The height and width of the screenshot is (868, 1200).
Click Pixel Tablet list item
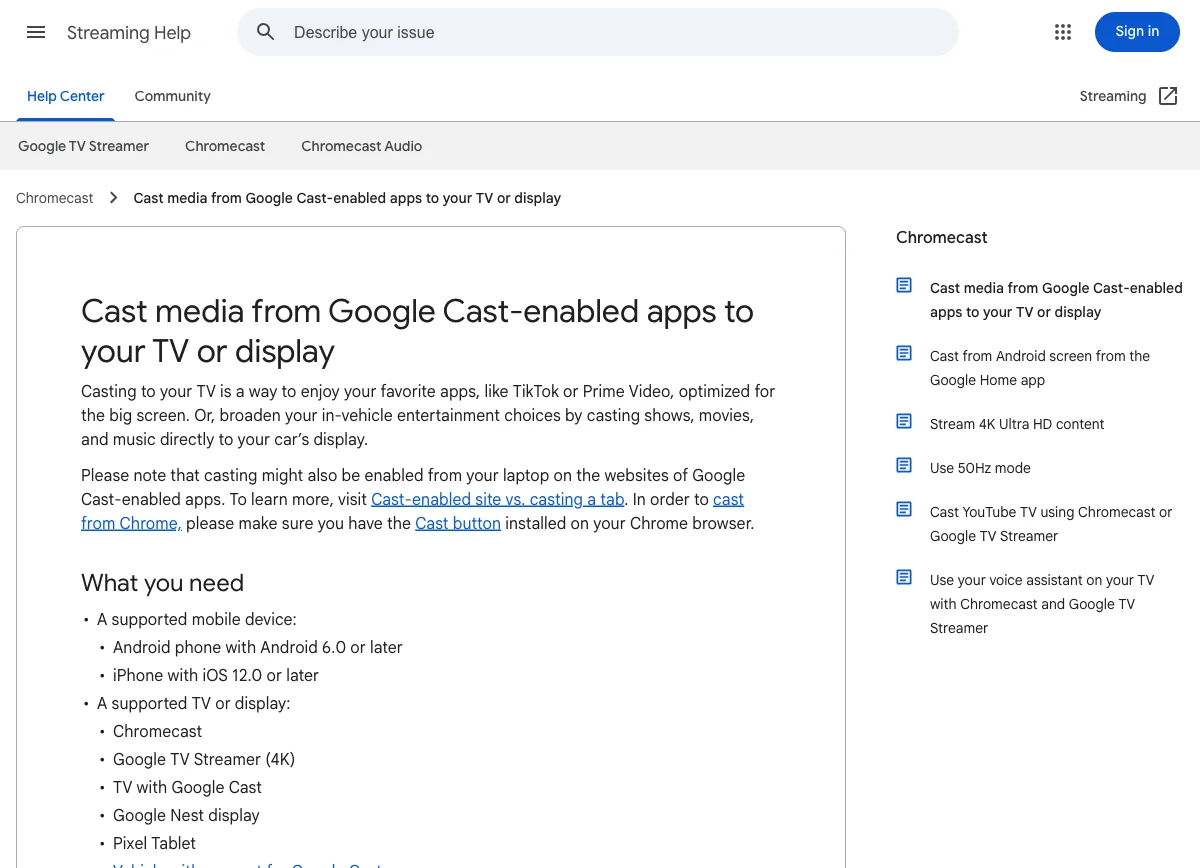point(154,843)
